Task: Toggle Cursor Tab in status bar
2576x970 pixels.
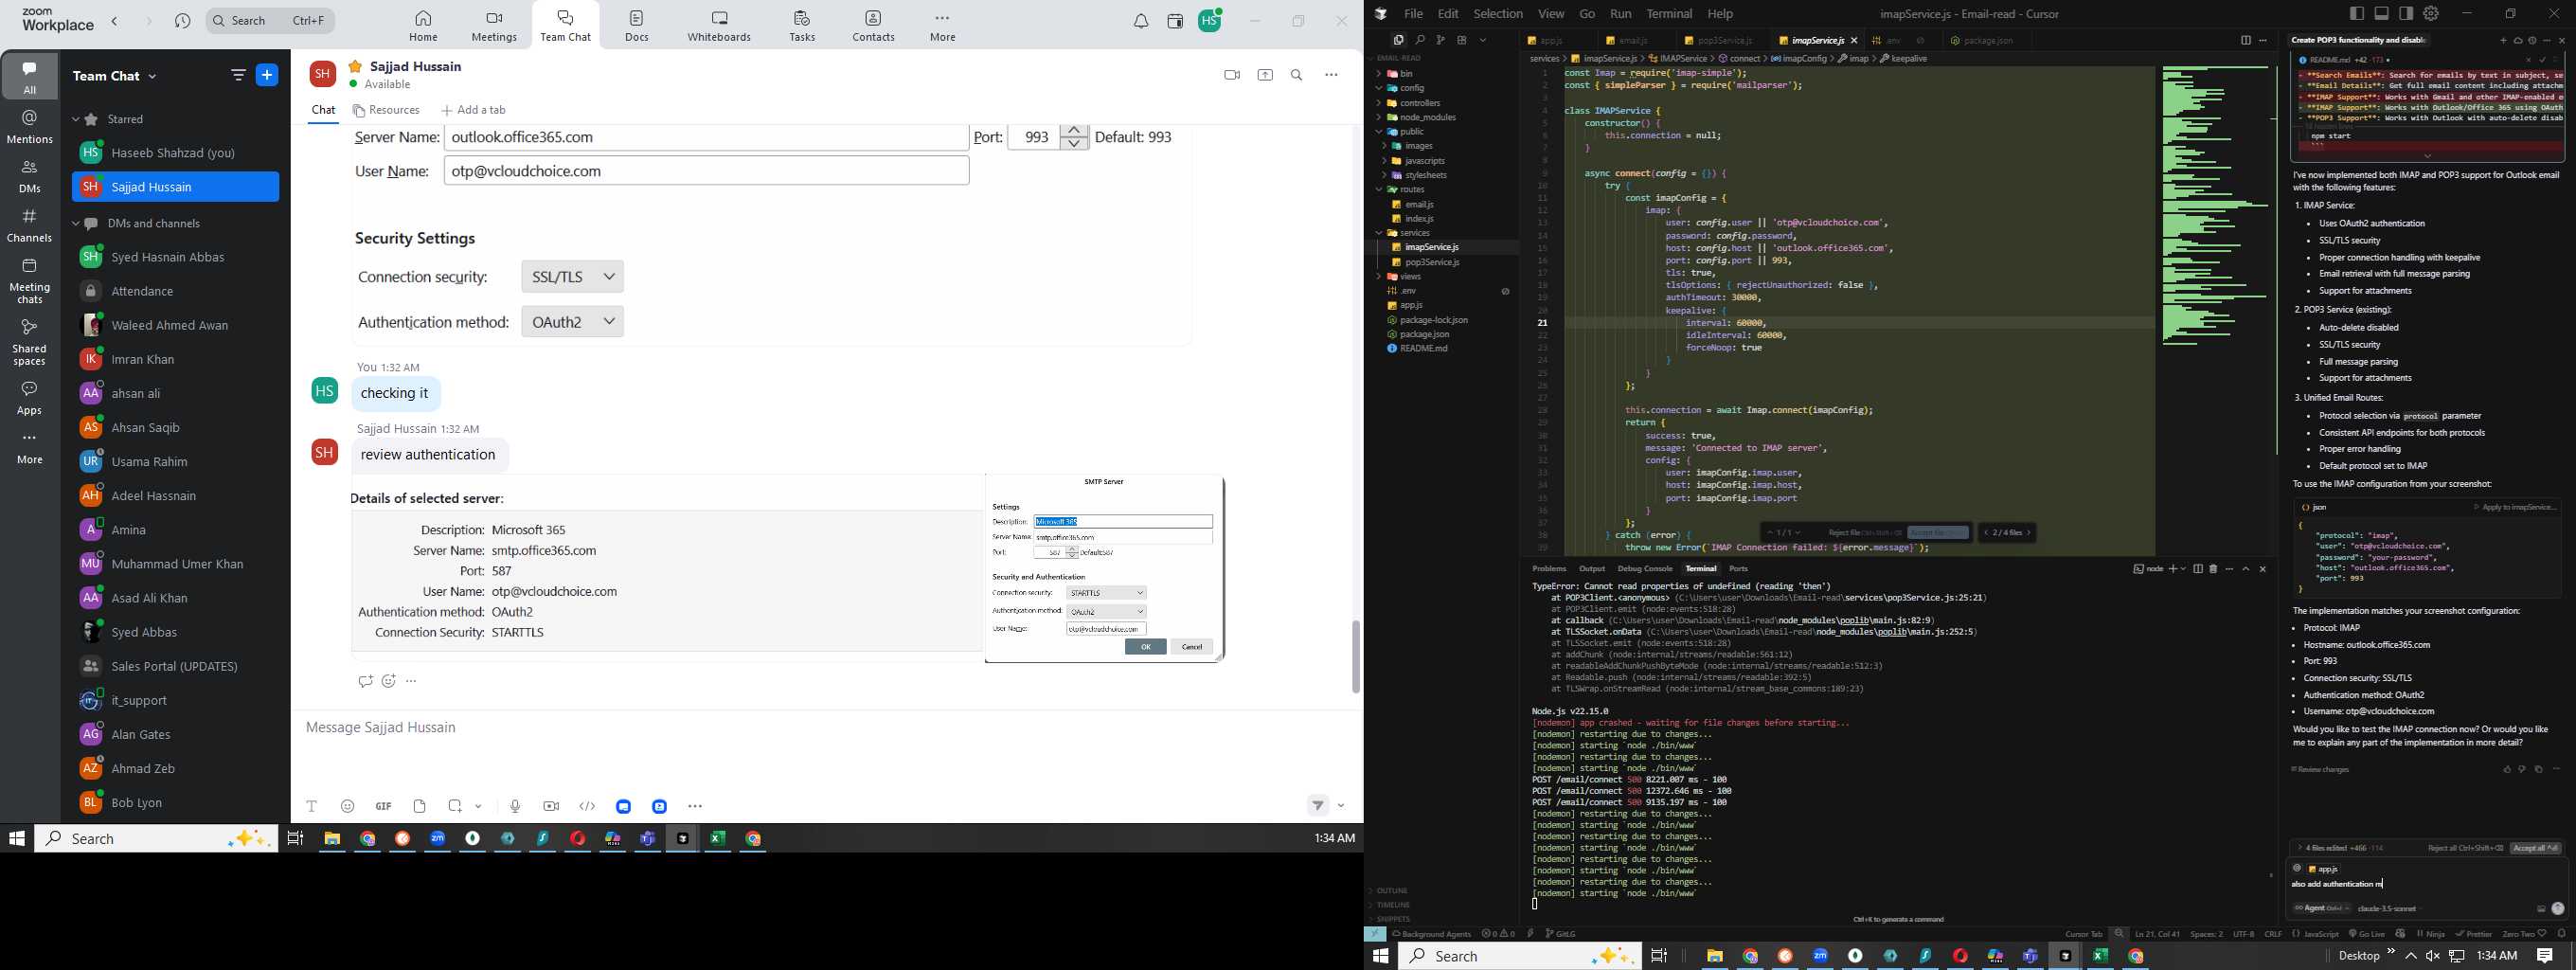Action: (x=2084, y=934)
